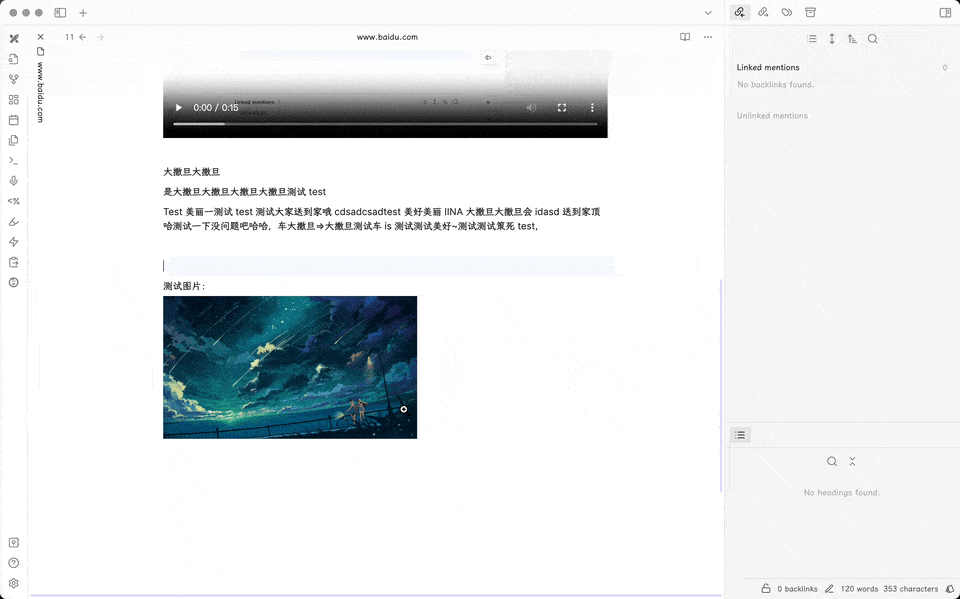960x599 pixels.
Task: Change backlinks sort order icon
Action: tap(852, 39)
